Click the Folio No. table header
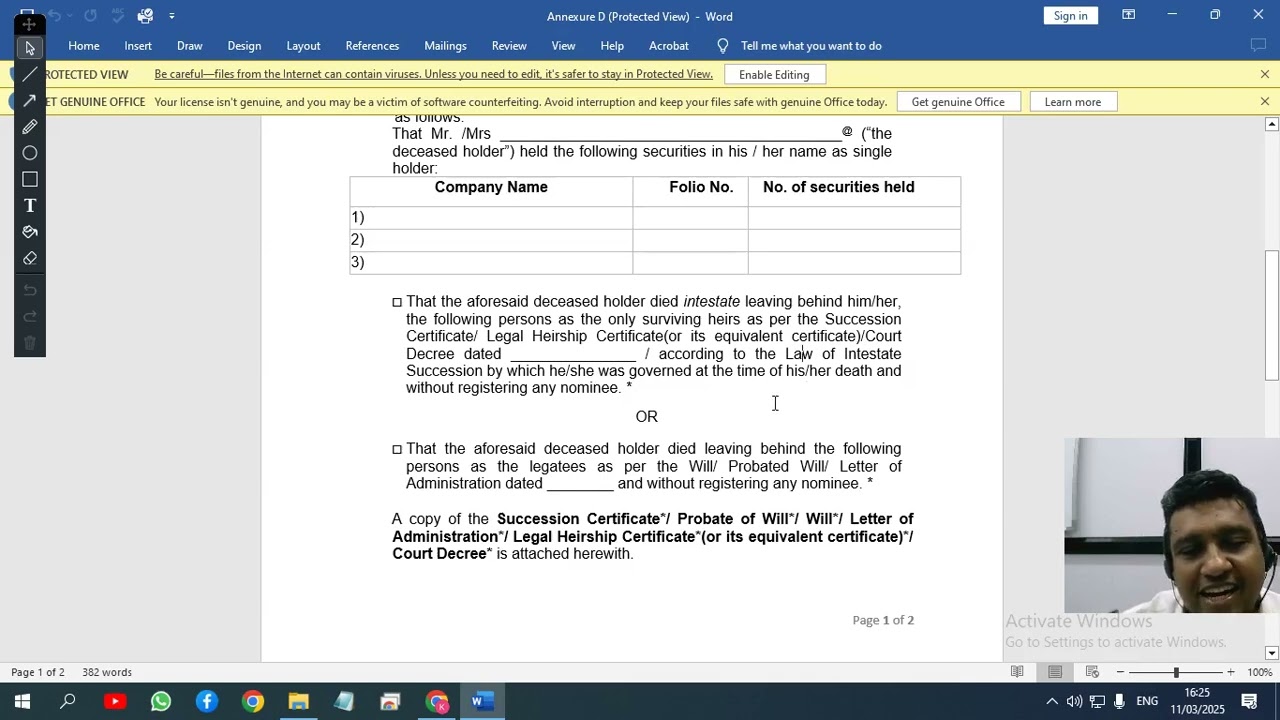The width and height of the screenshot is (1280, 720). (701, 187)
